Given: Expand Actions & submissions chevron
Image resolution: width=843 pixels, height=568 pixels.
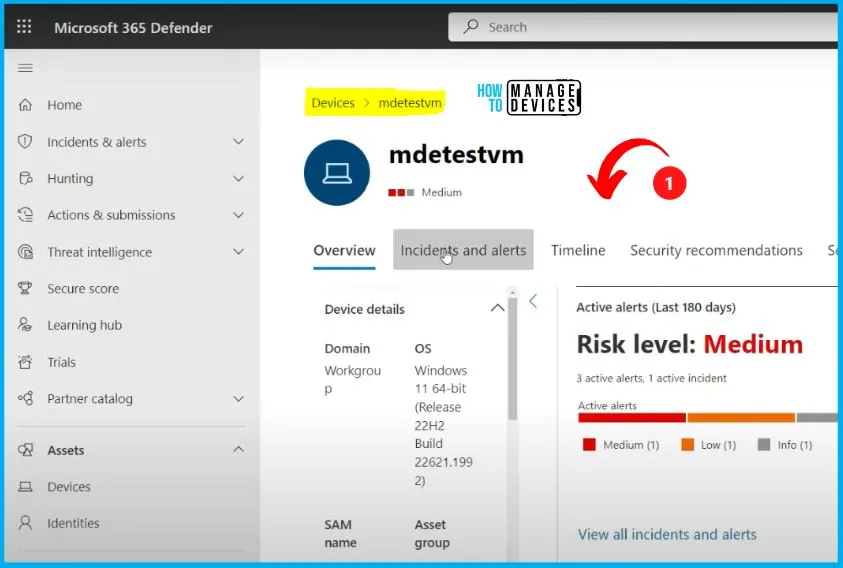Looking at the screenshot, I should (238, 215).
